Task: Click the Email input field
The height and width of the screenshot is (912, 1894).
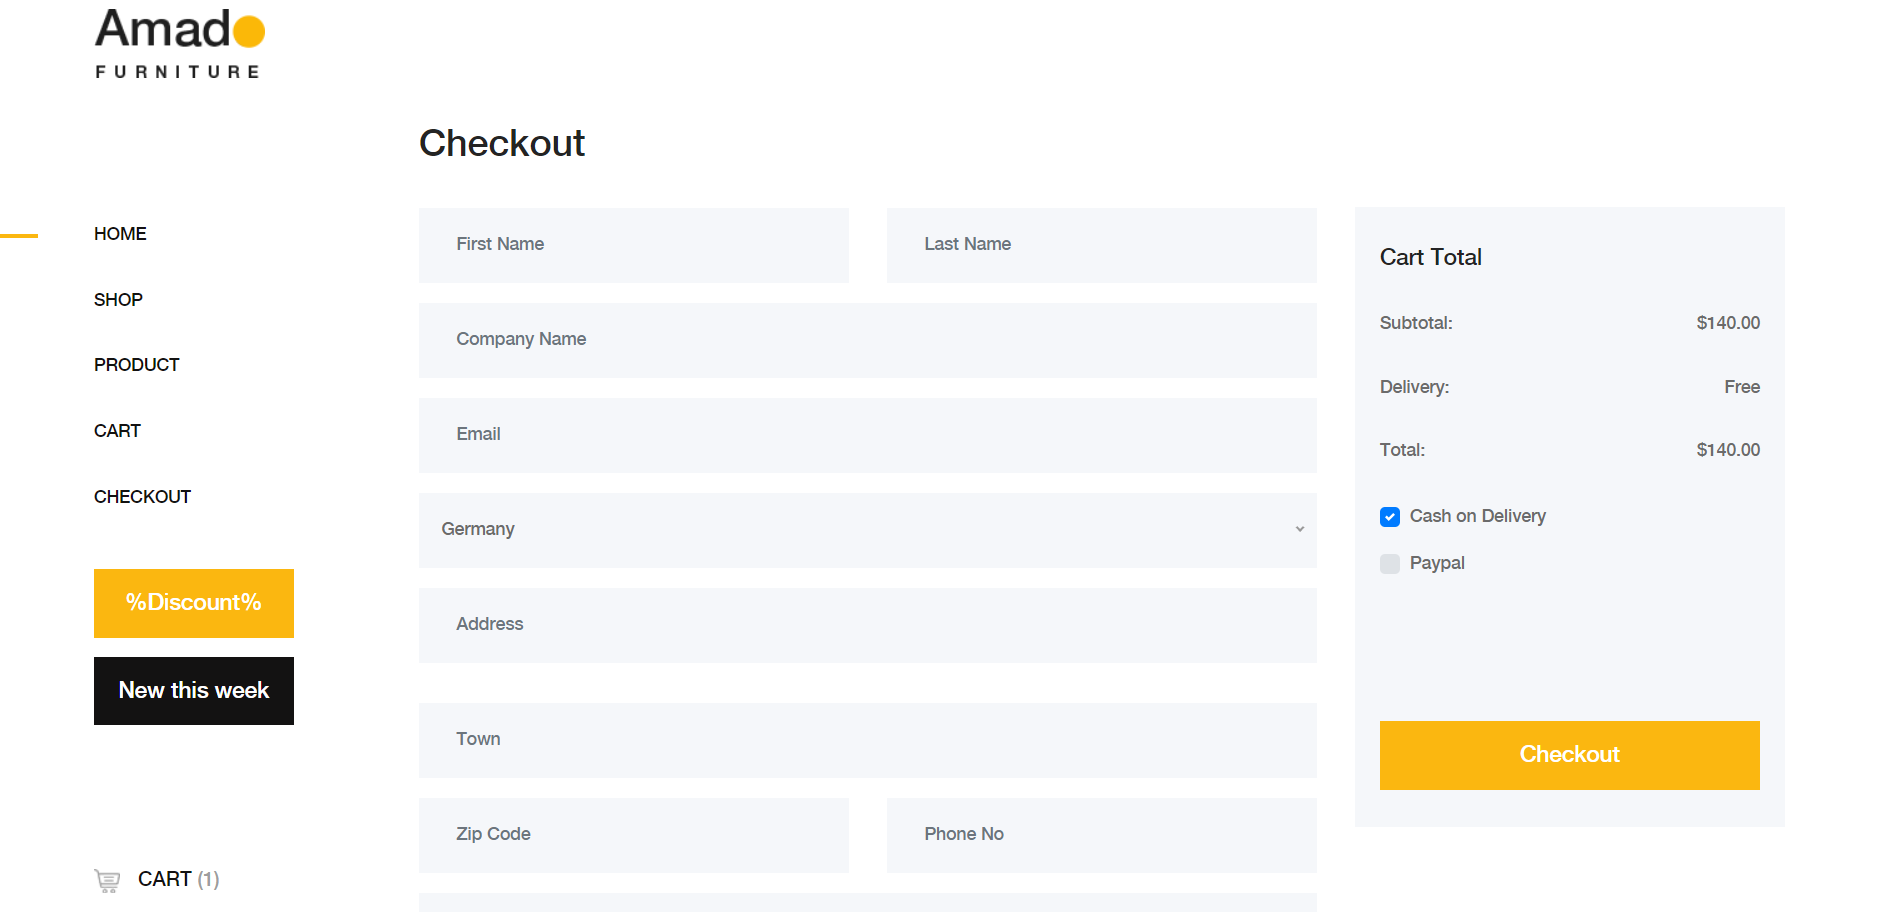Action: (867, 435)
